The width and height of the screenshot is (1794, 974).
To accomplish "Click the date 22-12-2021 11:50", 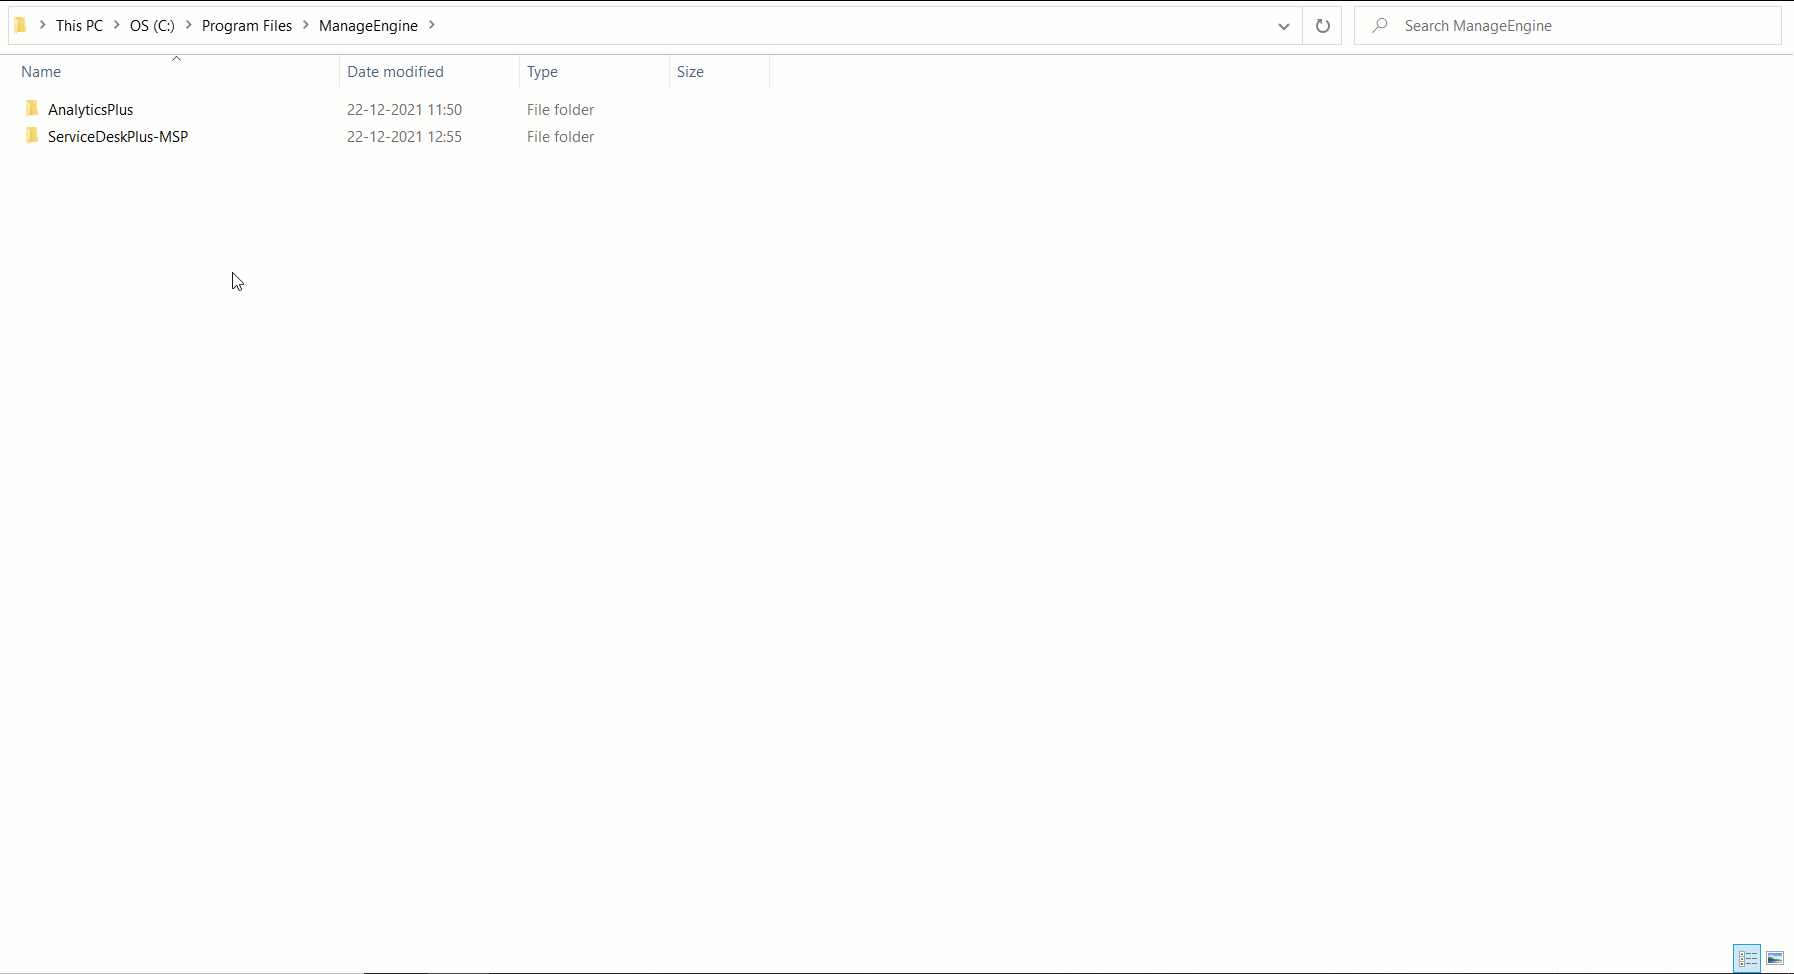I will click(404, 109).
